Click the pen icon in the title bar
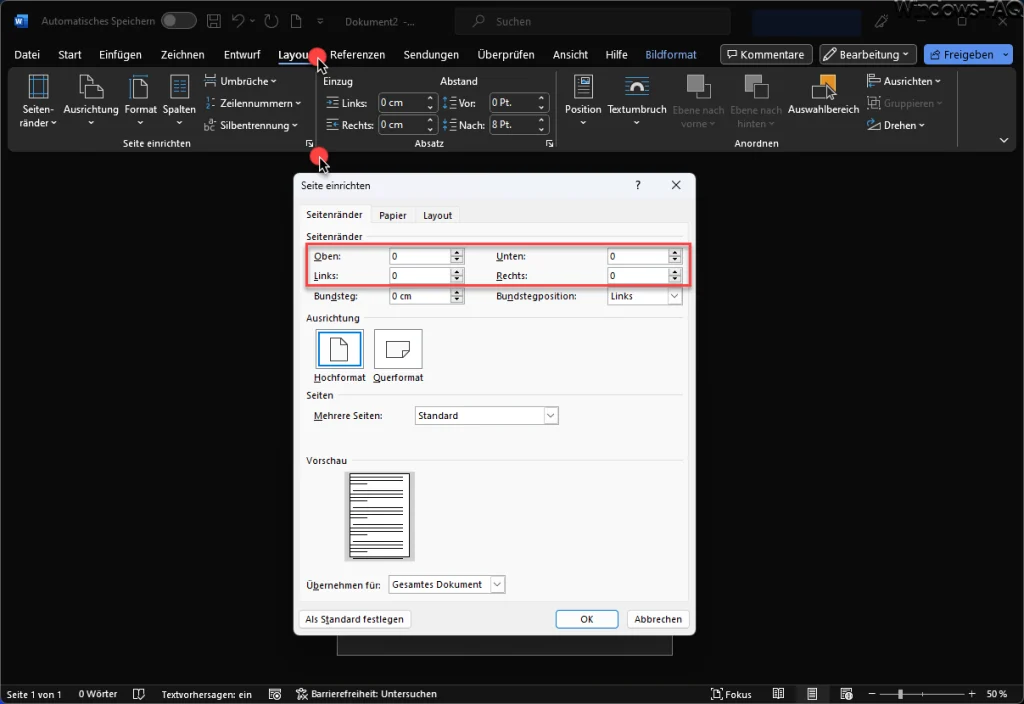1024x704 pixels. [881, 21]
